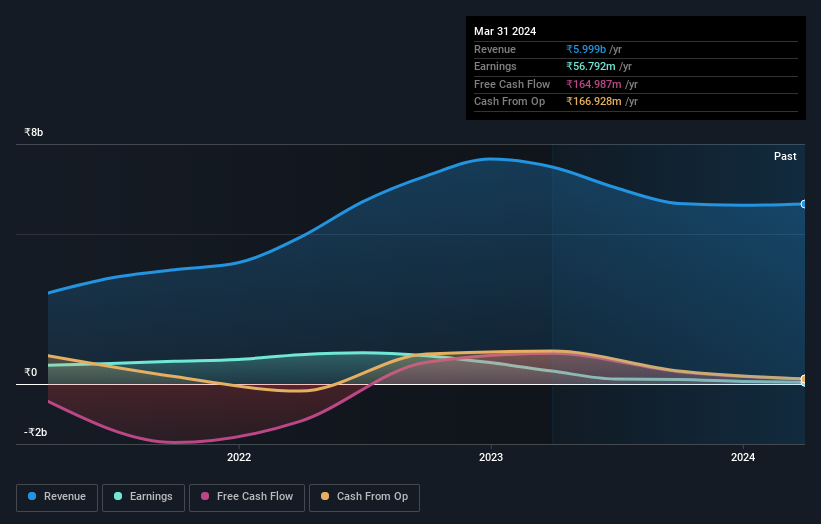Viewport: 821px width, 524px height.
Task: Click the Earnings label in tooltip
Action: tap(495, 66)
